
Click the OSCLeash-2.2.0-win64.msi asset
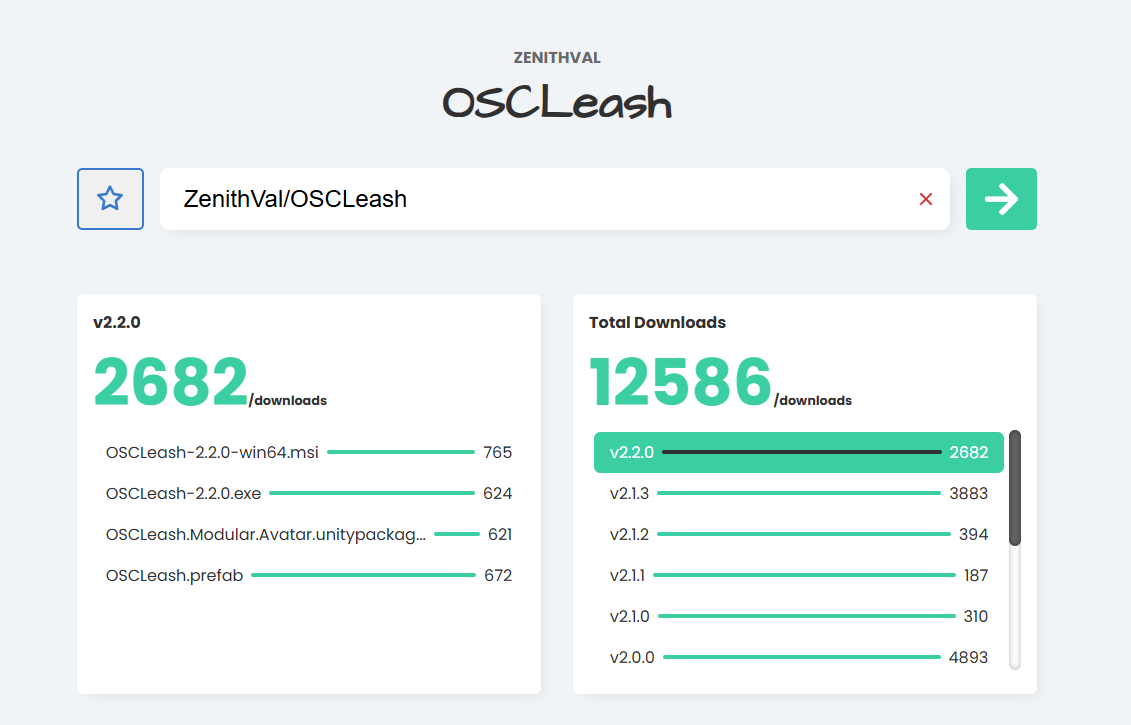308,452
